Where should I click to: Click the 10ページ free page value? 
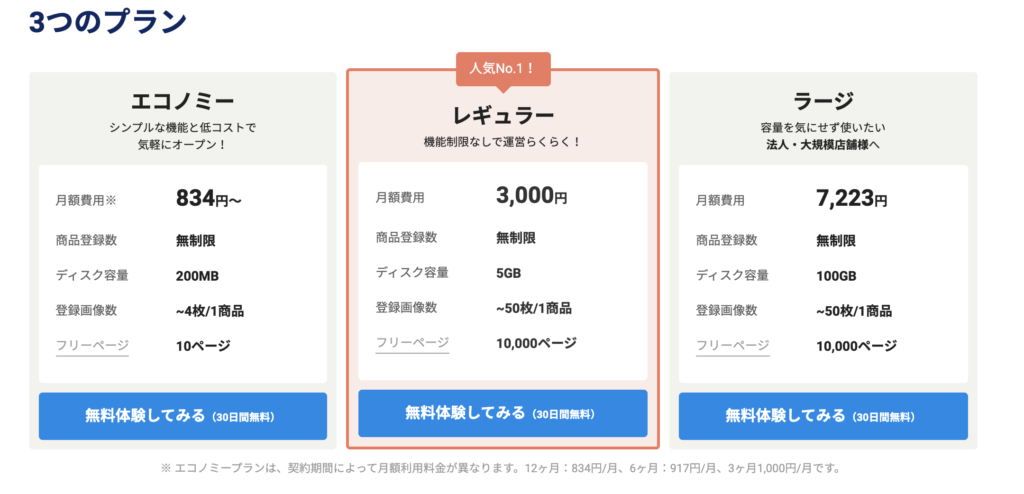203,346
